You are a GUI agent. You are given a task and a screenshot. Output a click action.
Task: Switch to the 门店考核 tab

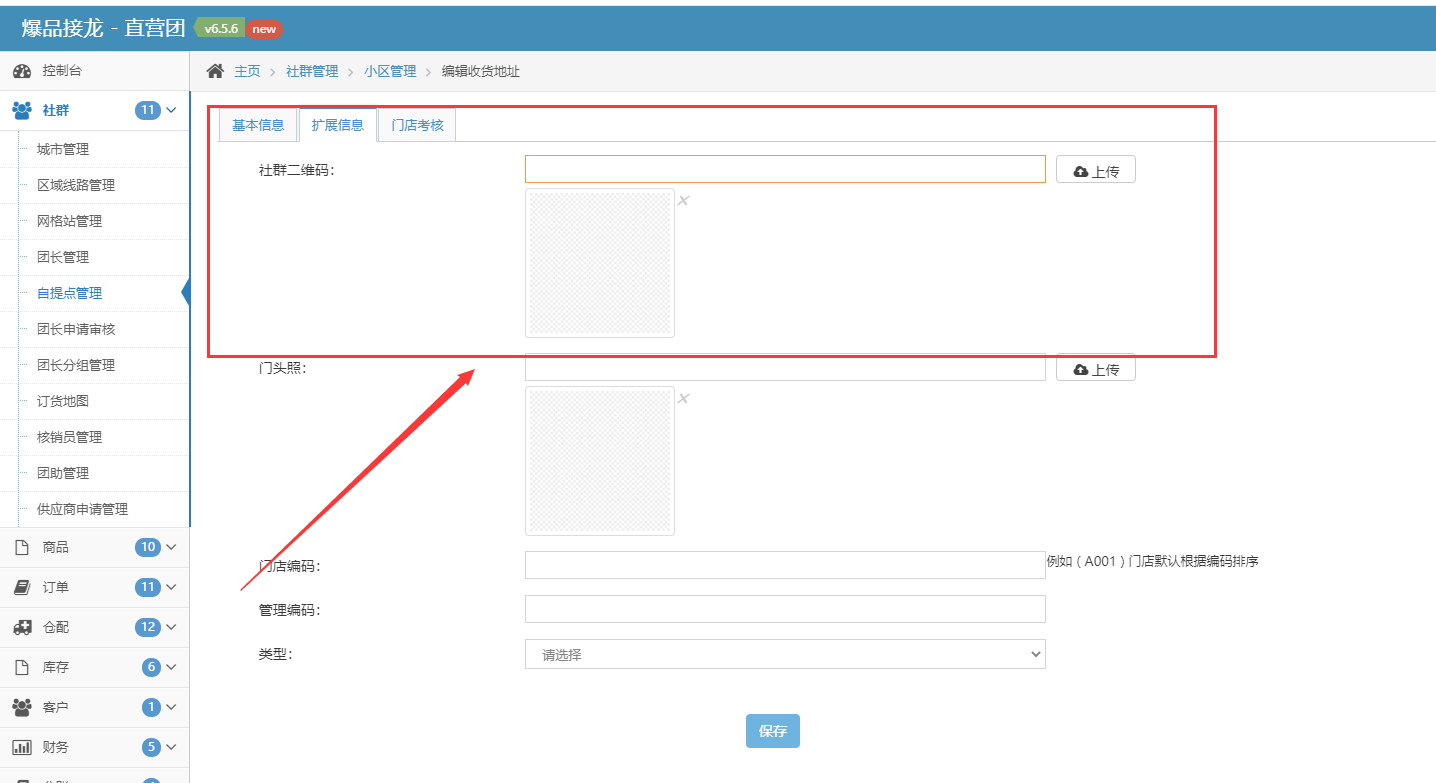coord(417,125)
